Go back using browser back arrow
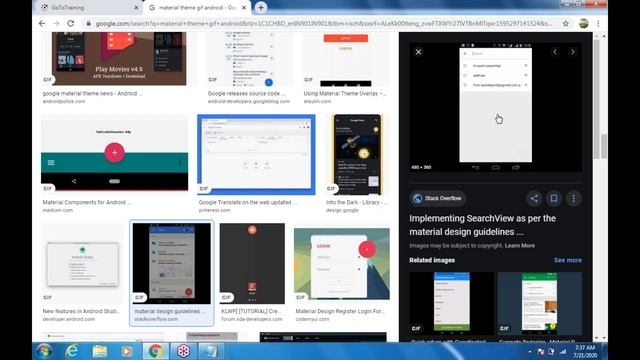640x360 pixels. [42, 24]
